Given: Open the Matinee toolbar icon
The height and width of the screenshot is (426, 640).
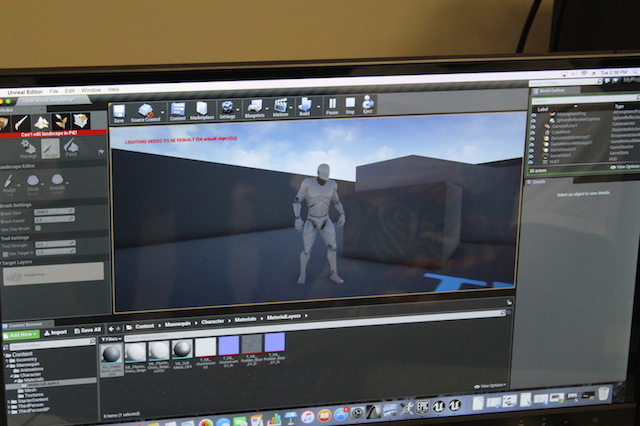Looking at the screenshot, I should pyautogui.click(x=280, y=108).
